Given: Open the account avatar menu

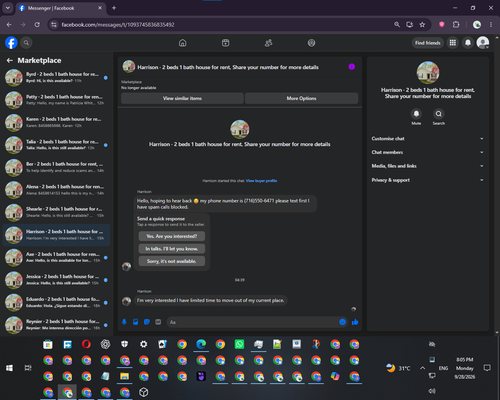Looking at the screenshot, I should [483, 43].
